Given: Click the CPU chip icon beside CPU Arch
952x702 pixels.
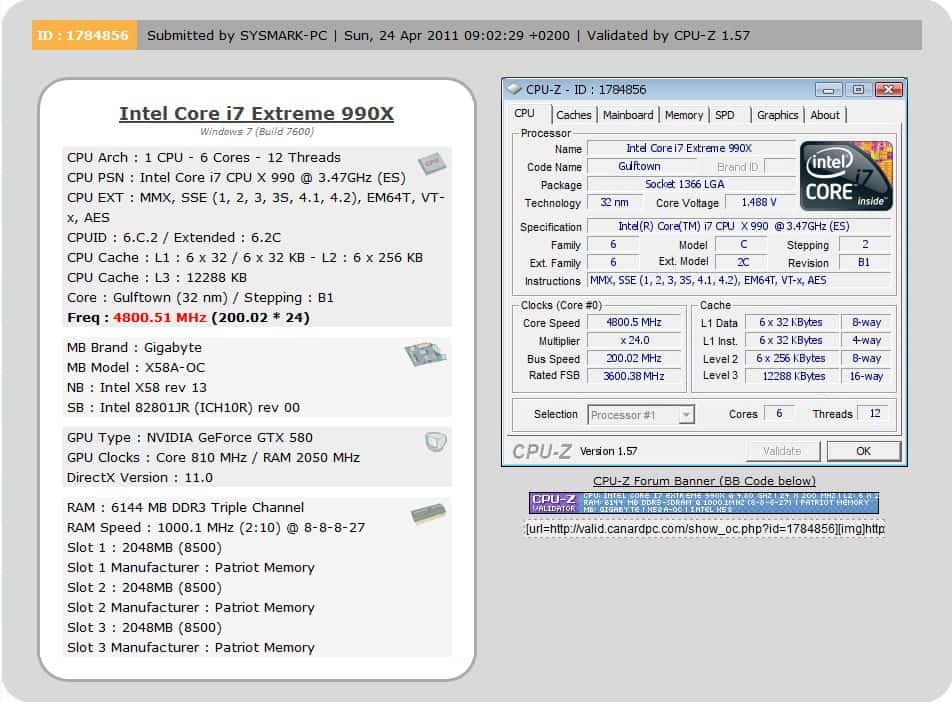Looking at the screenshot, I should click(431, 162).
